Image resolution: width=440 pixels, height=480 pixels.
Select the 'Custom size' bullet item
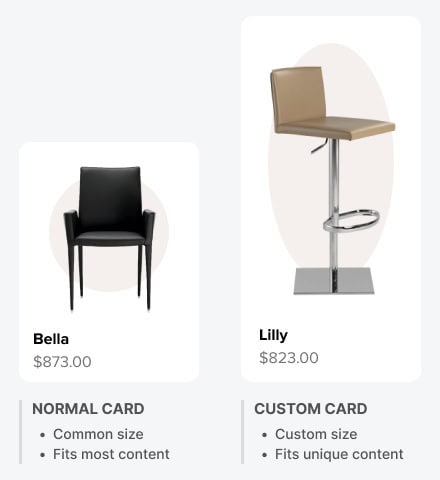tap(316, 434)
